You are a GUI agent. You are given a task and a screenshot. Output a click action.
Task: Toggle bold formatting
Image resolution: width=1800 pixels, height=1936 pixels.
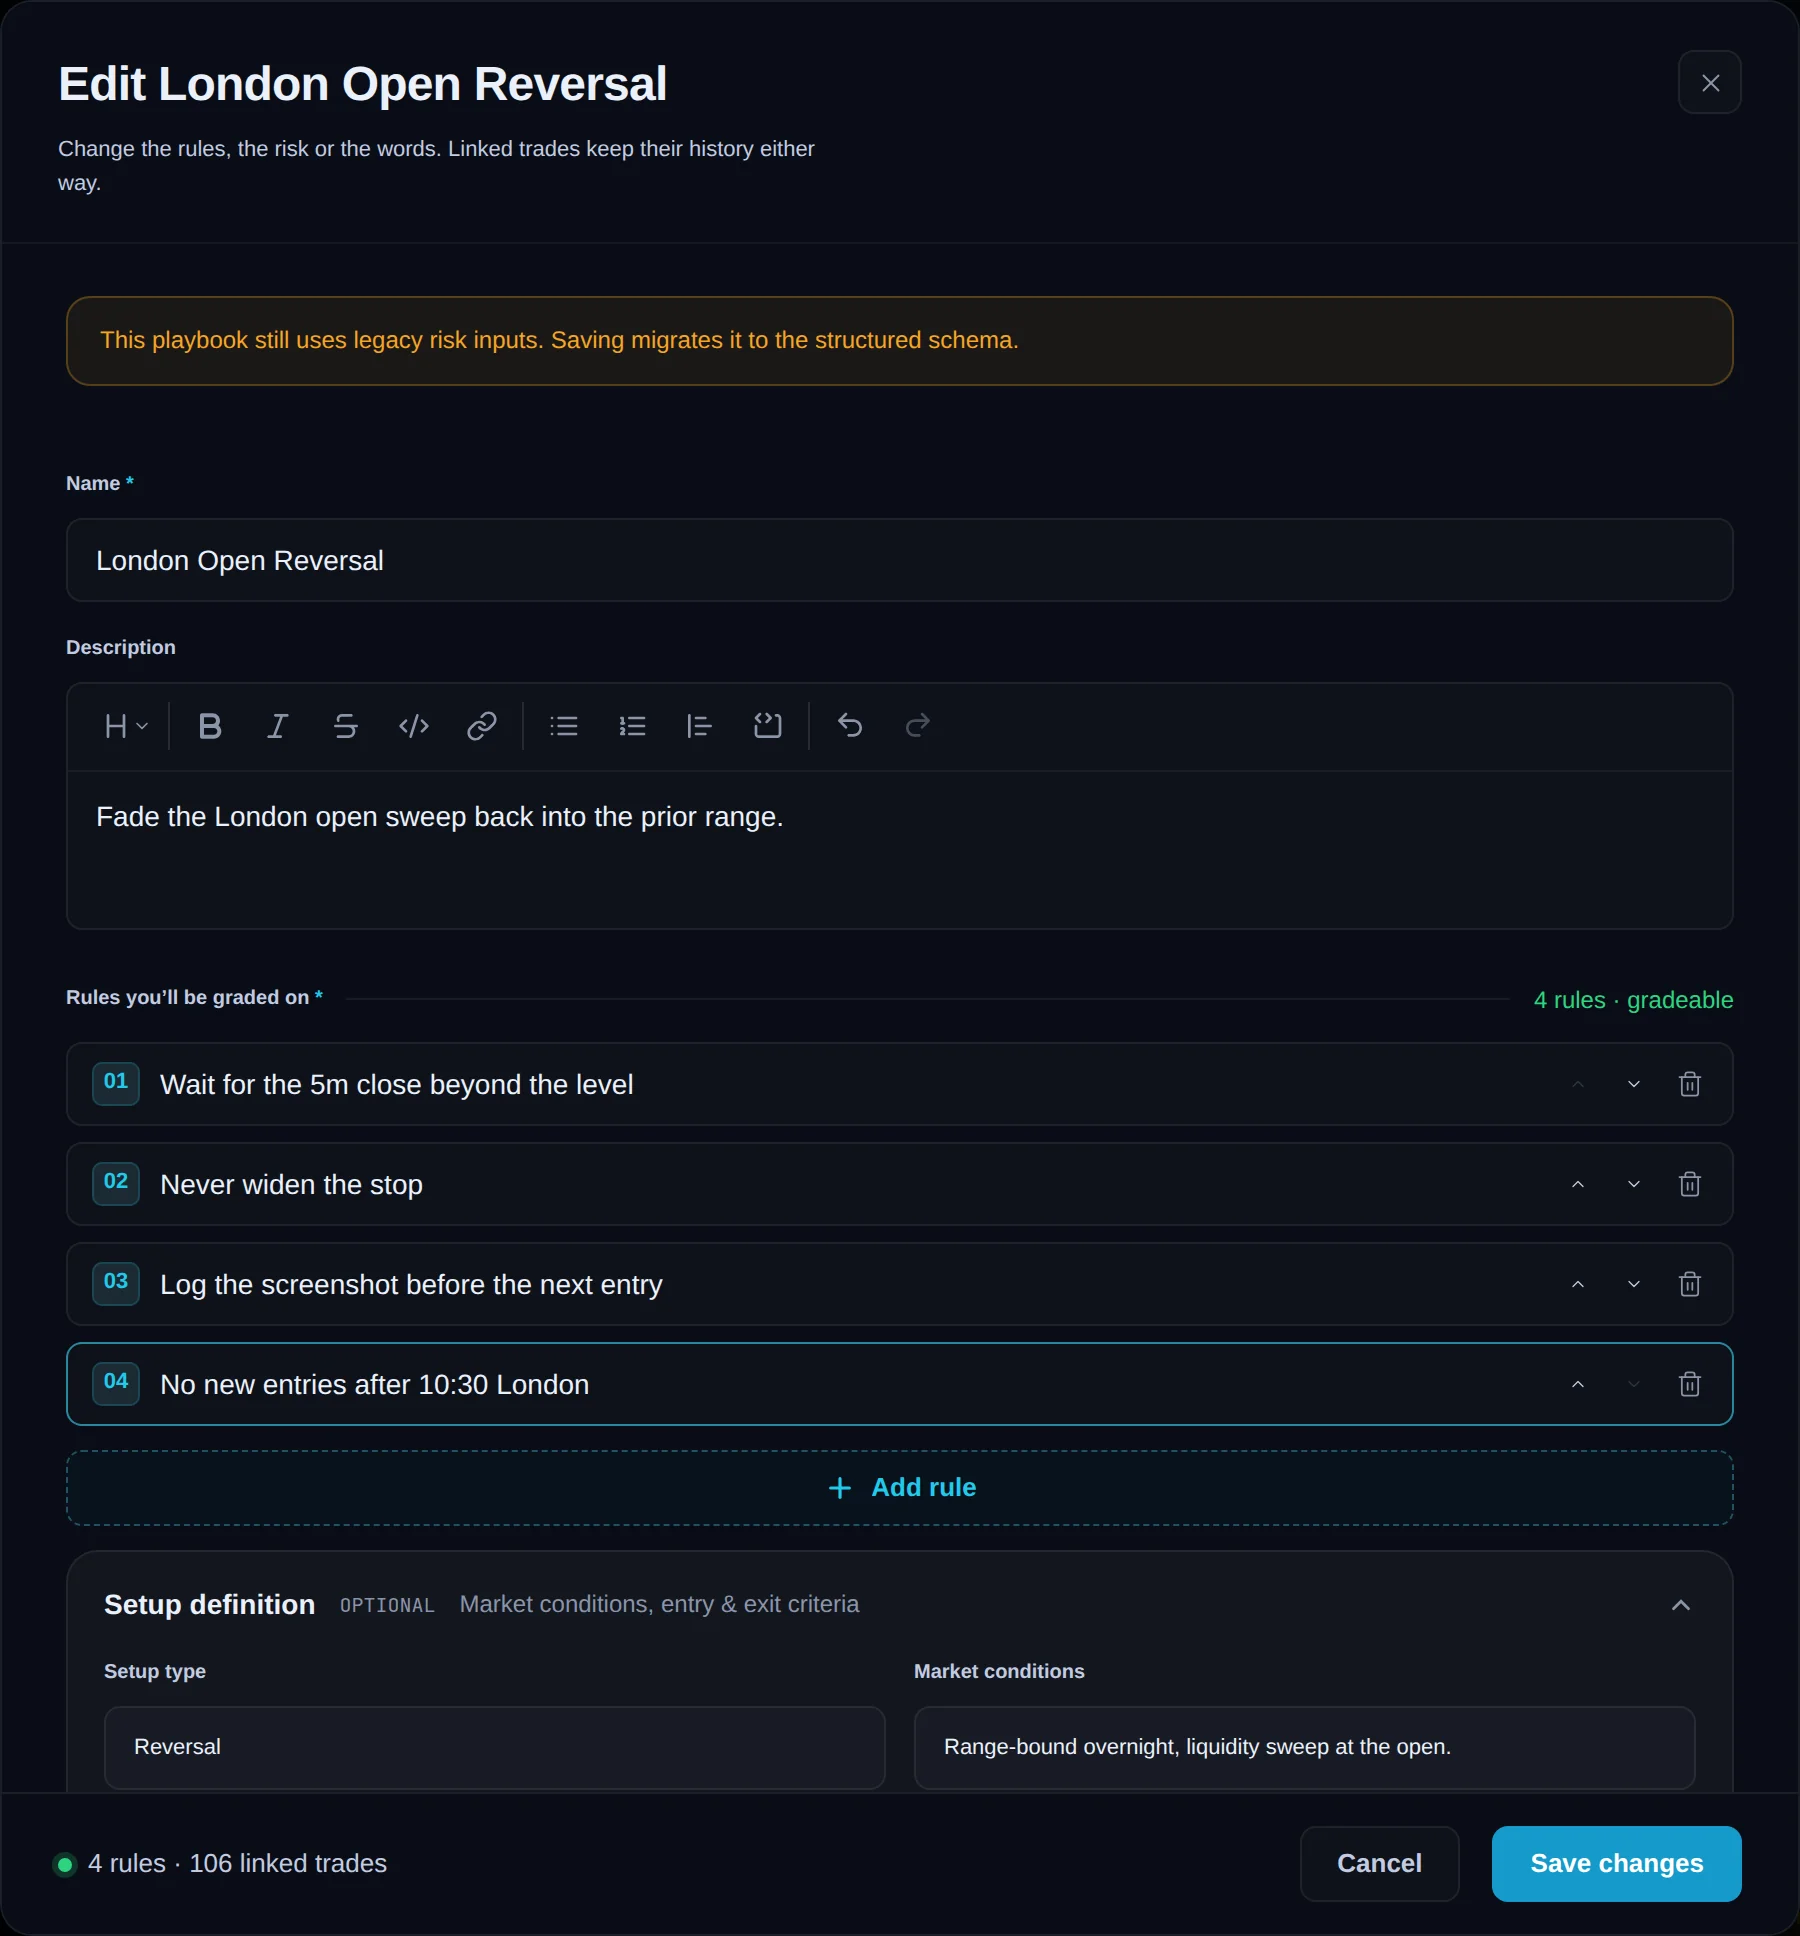click(x=210, y=726)
